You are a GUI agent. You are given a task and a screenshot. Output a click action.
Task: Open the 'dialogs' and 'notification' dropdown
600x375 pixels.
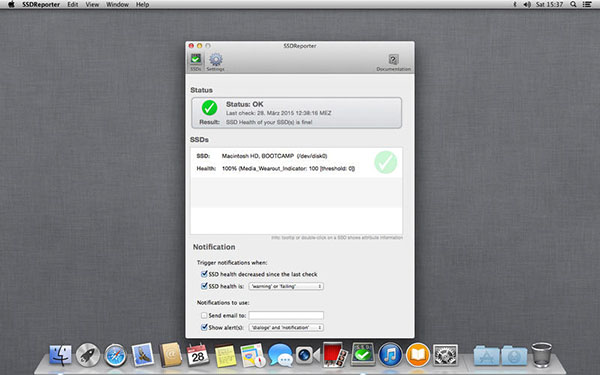(286, 328)
